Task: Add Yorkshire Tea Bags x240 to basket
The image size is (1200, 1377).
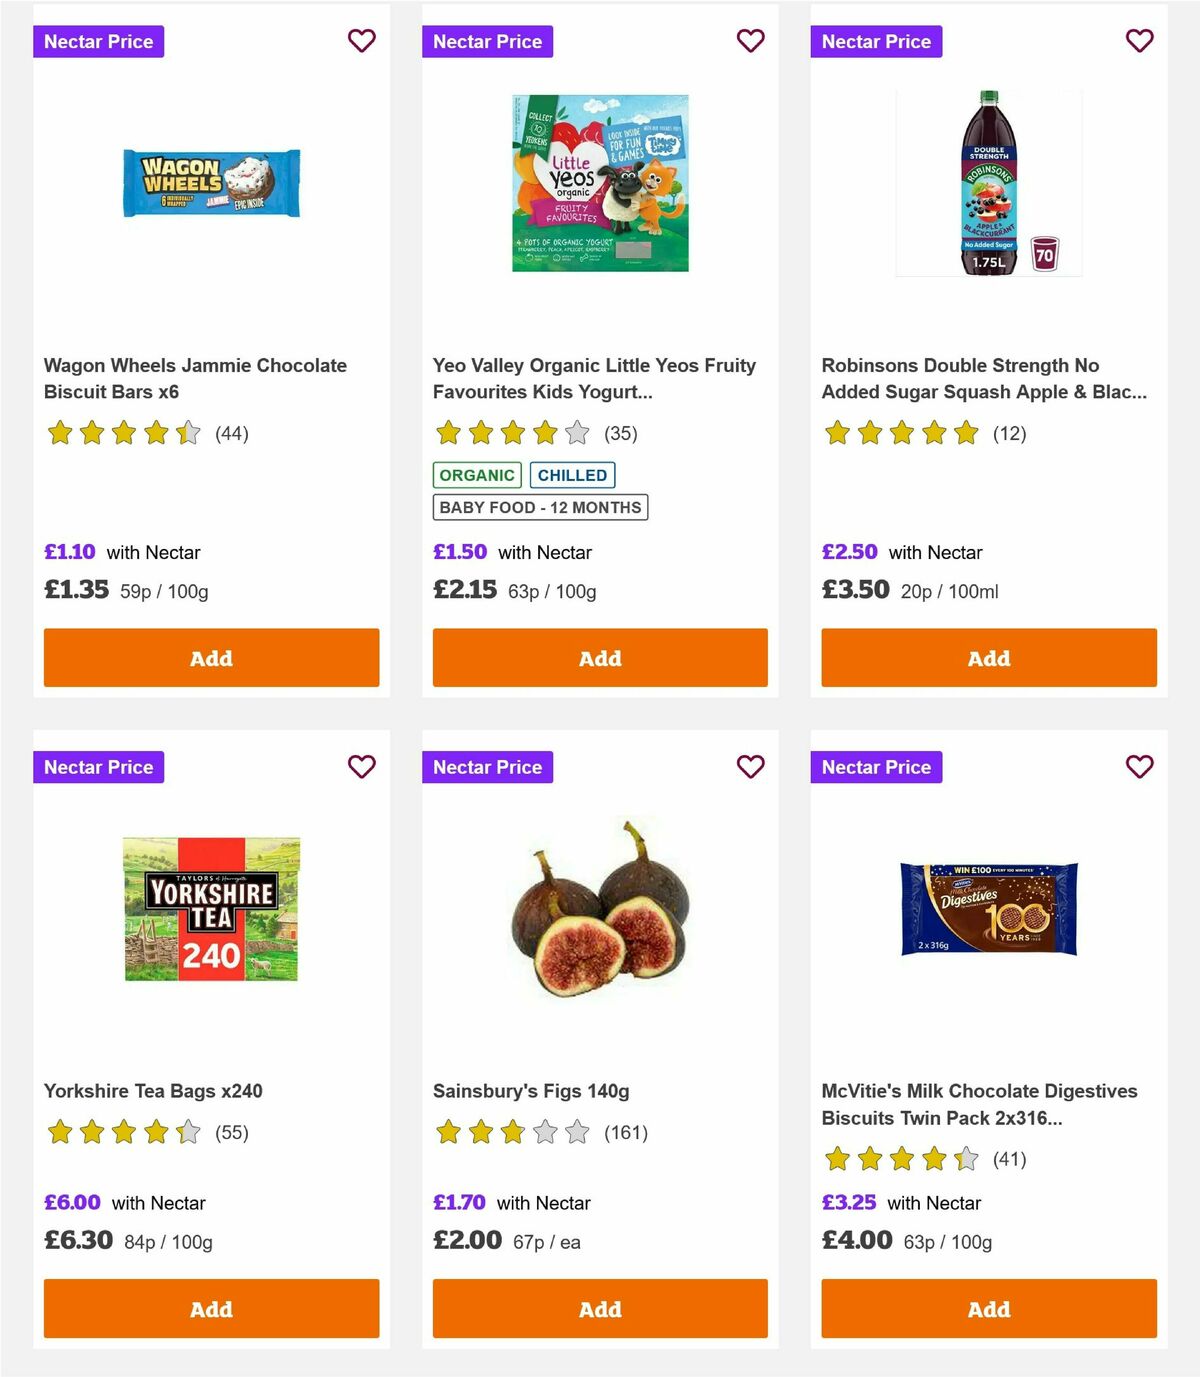Action: click(210, 1308)
